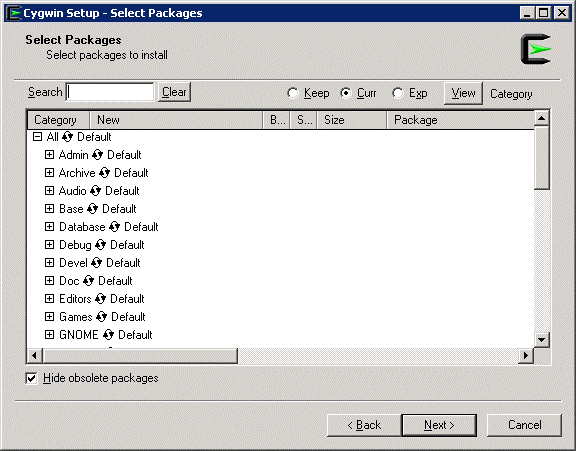Screen dimensions: 576x451
Task: Click the Default label of Devel row
Action: 123,263
